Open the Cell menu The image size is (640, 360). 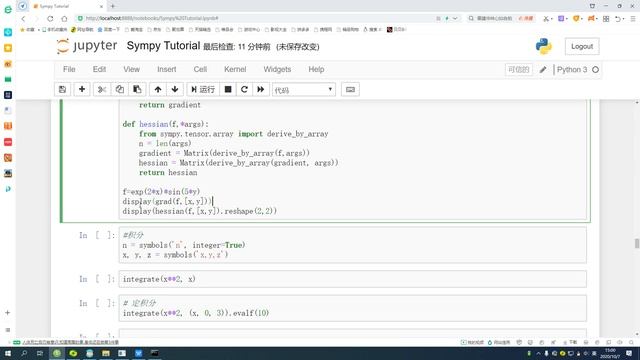pos(200,69)
